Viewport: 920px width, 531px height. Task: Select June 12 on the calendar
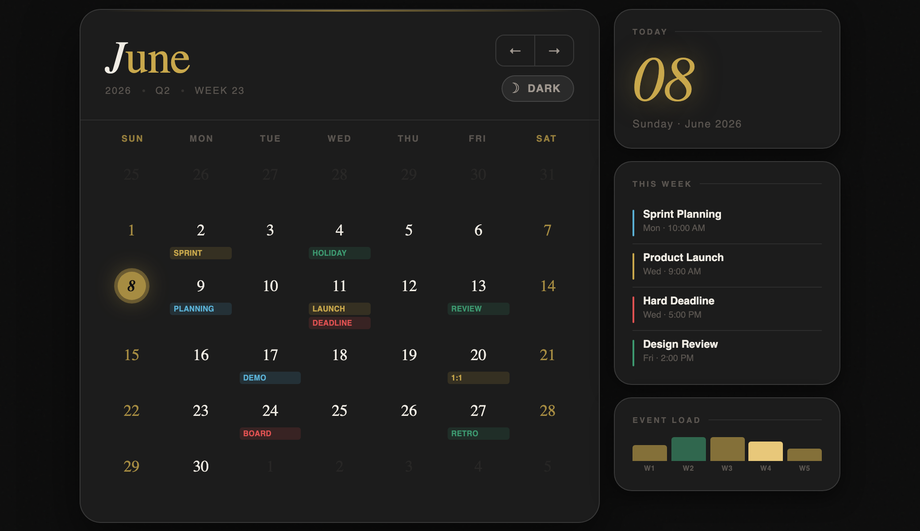[409, 286]
